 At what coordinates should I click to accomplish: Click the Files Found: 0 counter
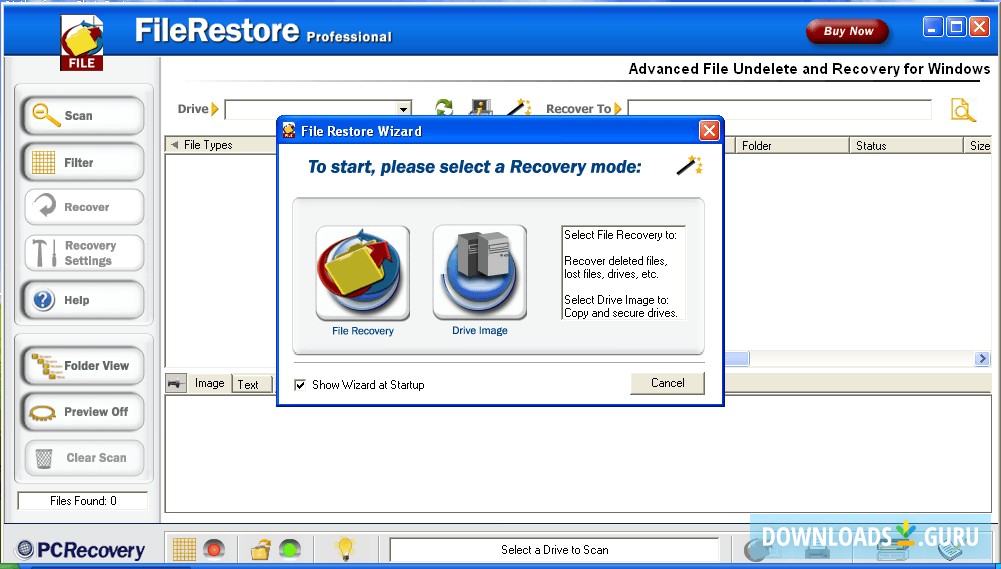pyautogui.click(x=83, y=501)
